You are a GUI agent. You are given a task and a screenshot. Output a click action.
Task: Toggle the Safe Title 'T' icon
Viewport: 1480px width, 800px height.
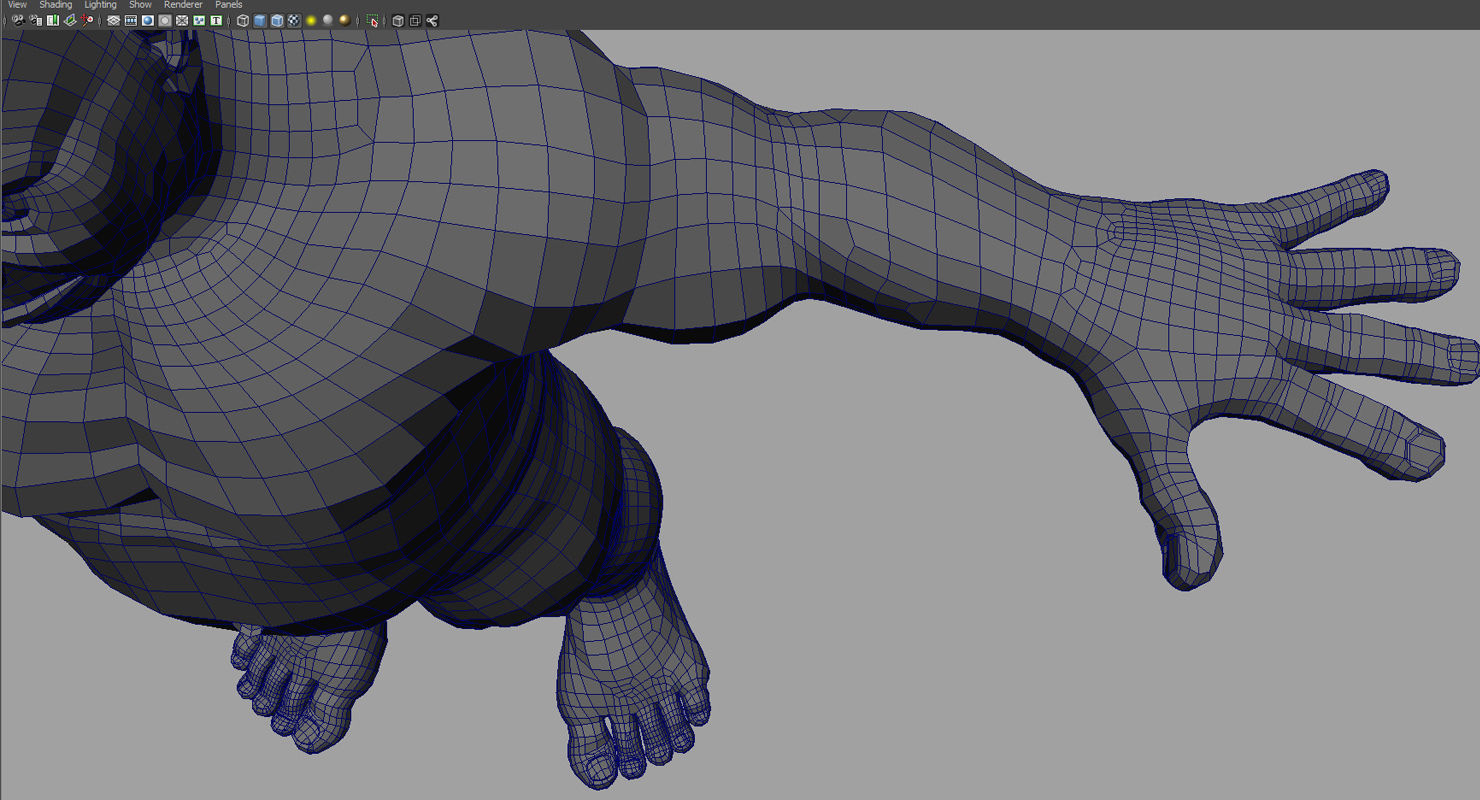coord(215,20)
